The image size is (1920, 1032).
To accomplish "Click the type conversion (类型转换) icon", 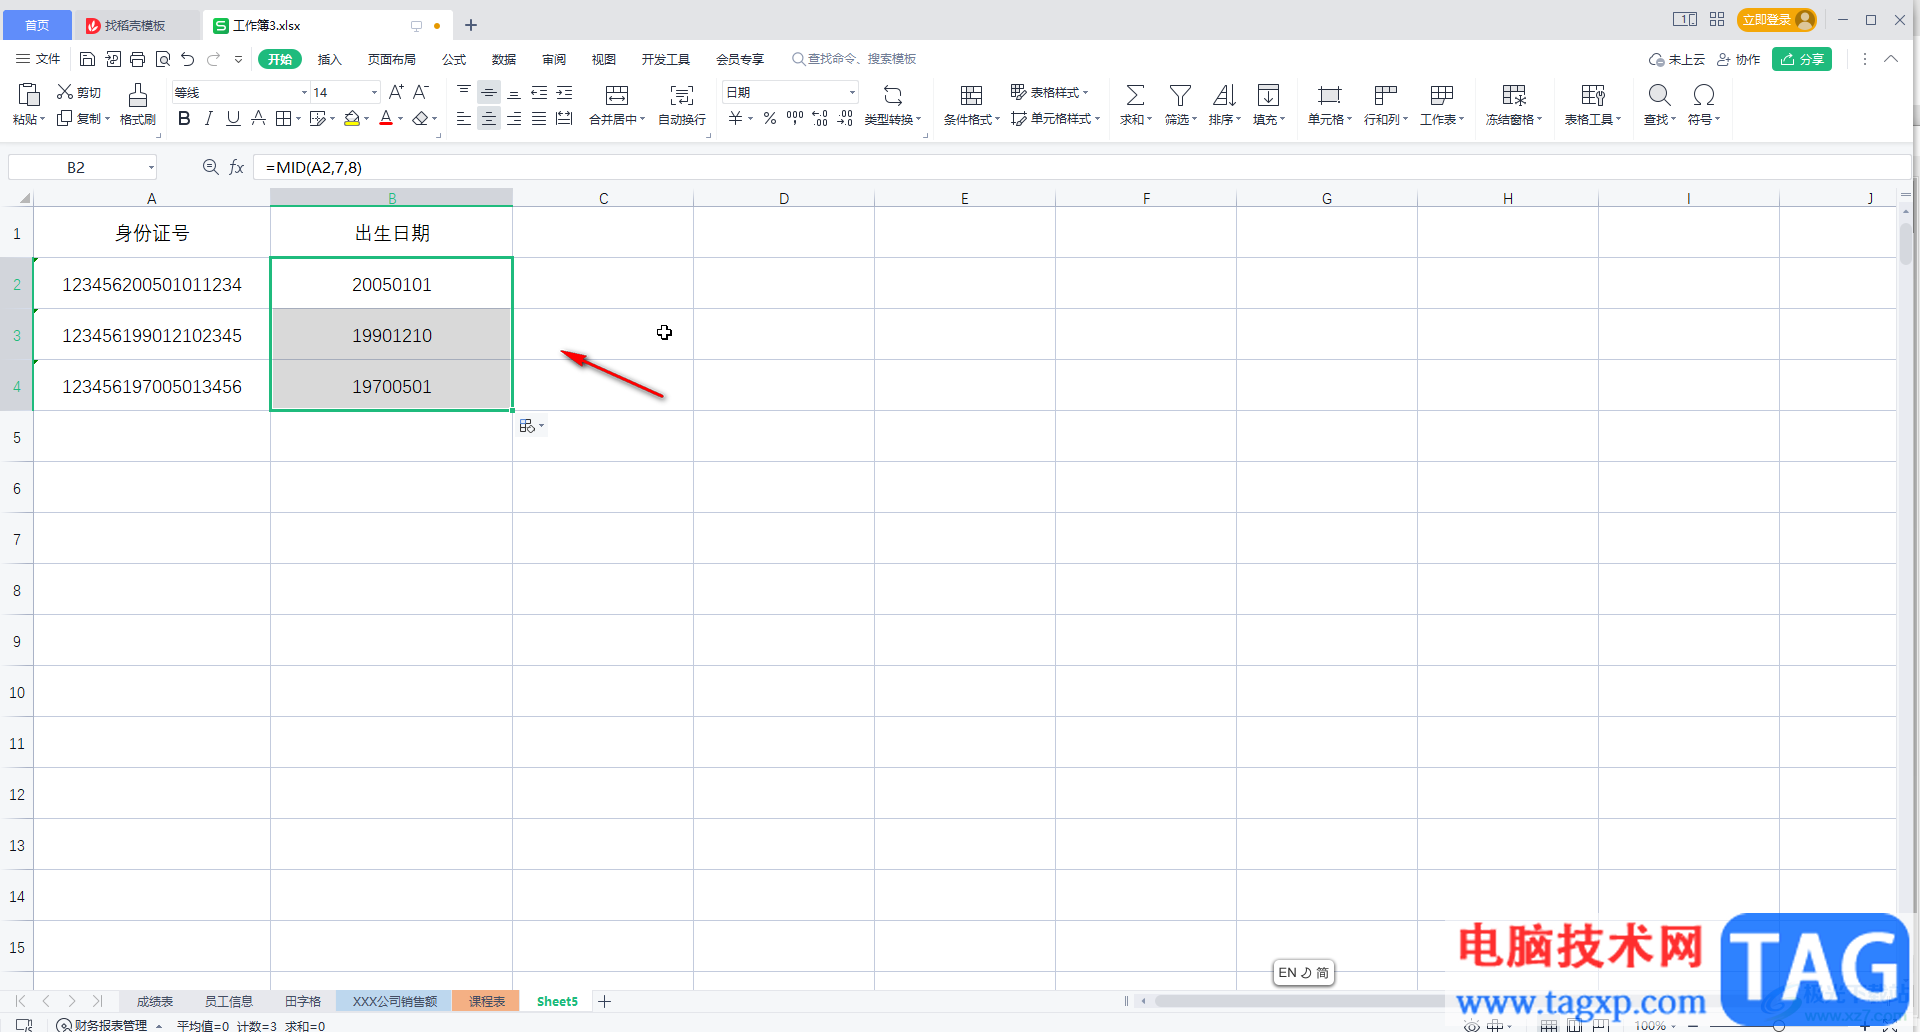I will (893, 95).
